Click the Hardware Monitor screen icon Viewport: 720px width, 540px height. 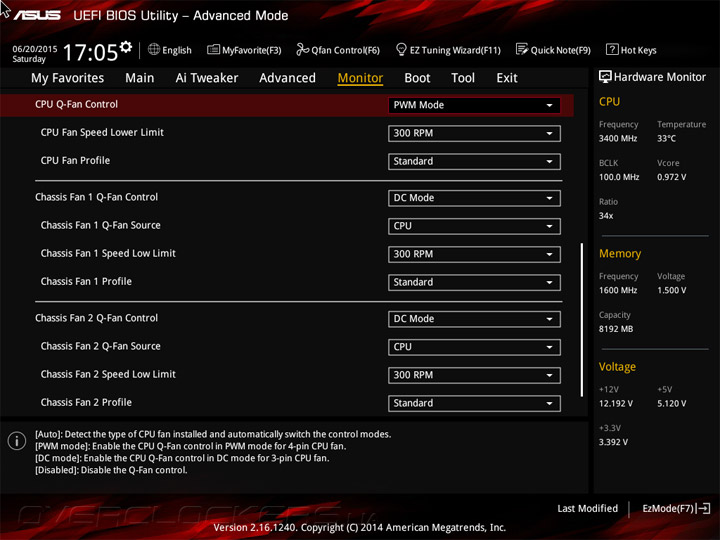[x=605, y=77]
